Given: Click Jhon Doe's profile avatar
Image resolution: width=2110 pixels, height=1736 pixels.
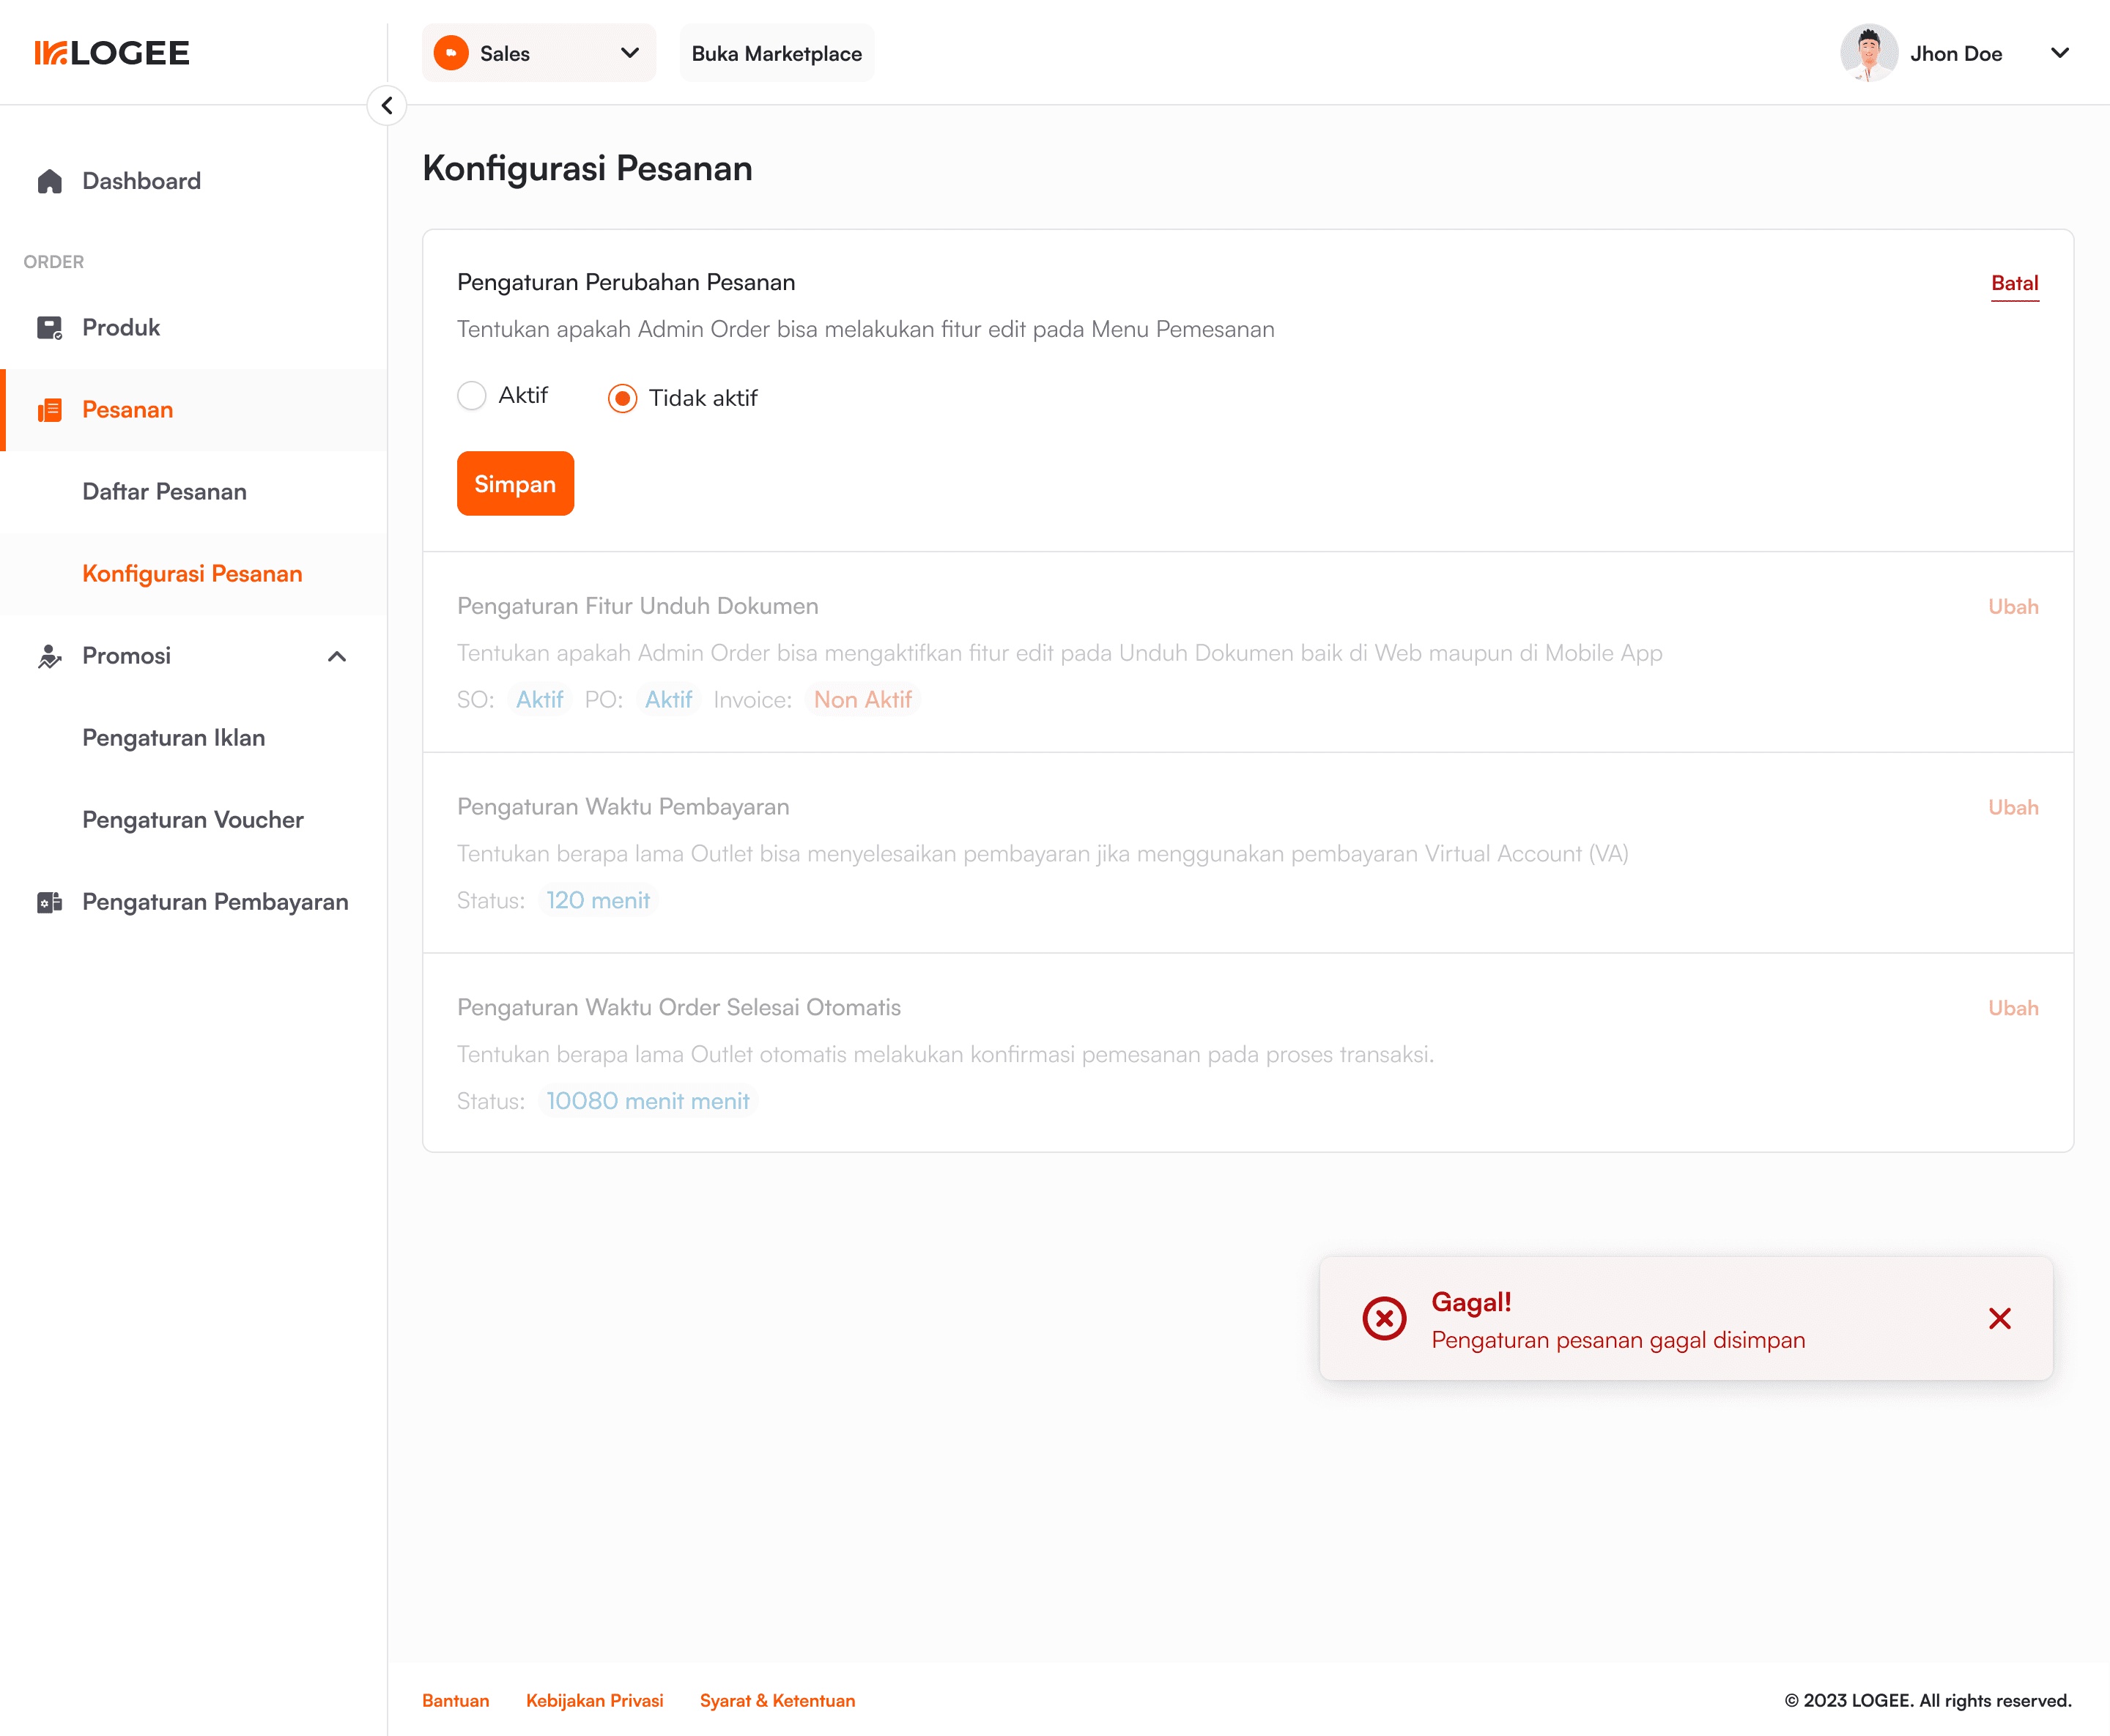Looking at the screenshot, I should point(1868,53).
